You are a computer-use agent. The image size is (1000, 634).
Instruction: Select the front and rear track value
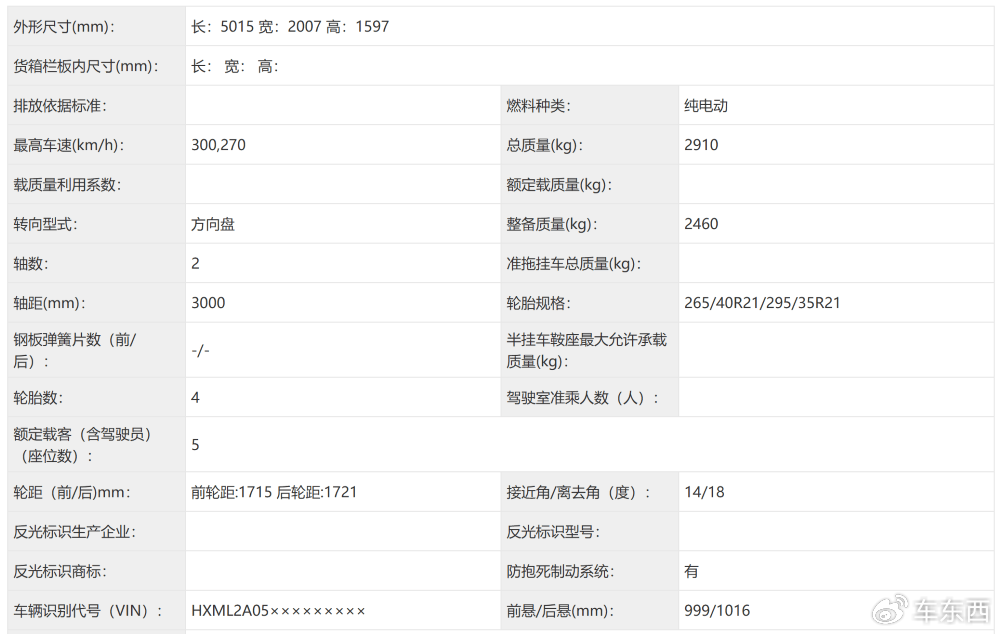tap(274, 492)
